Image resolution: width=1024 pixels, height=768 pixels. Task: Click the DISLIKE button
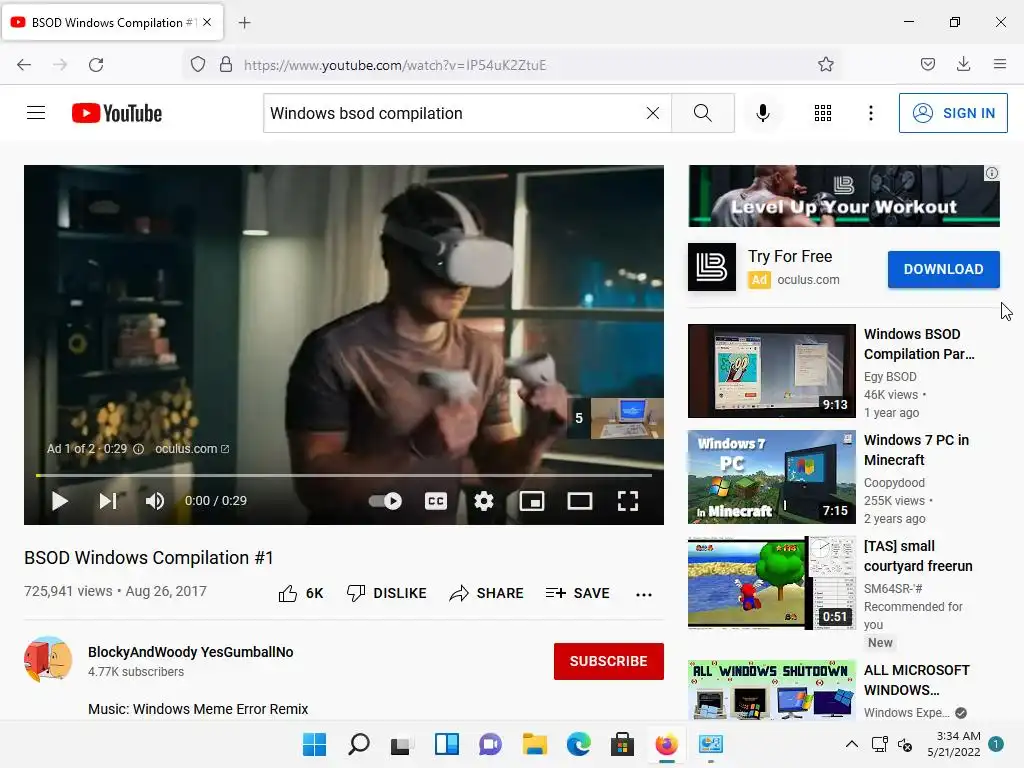[x=387, y=593]
